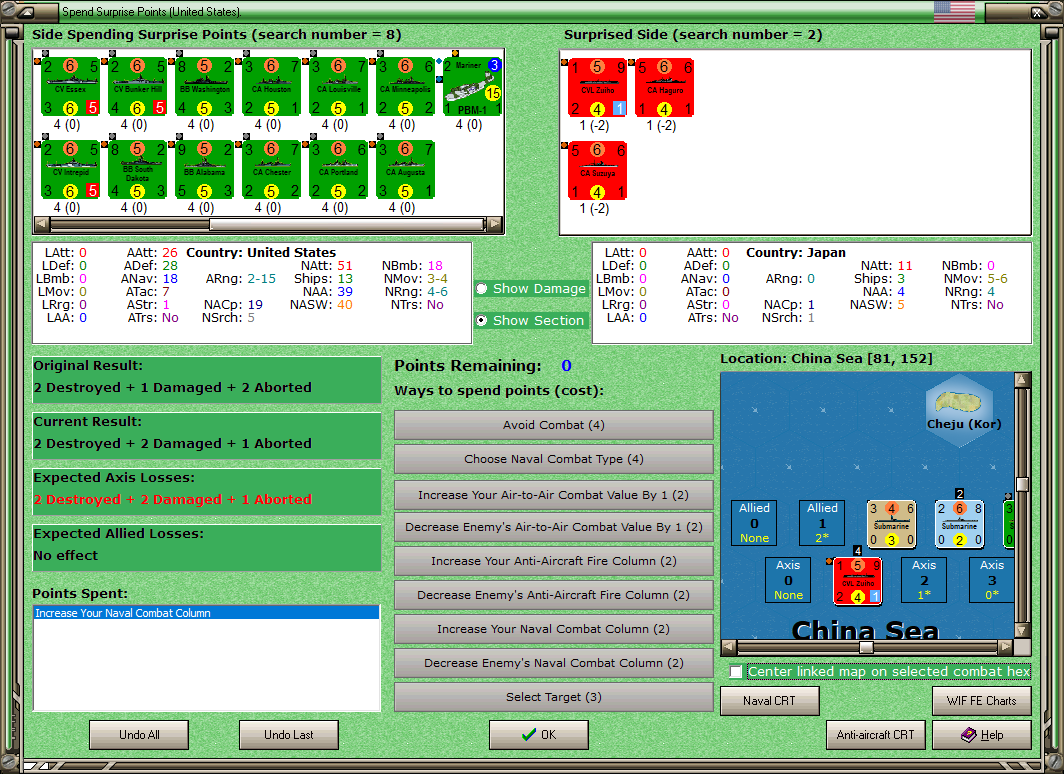Select the Show Section radio option

pos(531,320)
